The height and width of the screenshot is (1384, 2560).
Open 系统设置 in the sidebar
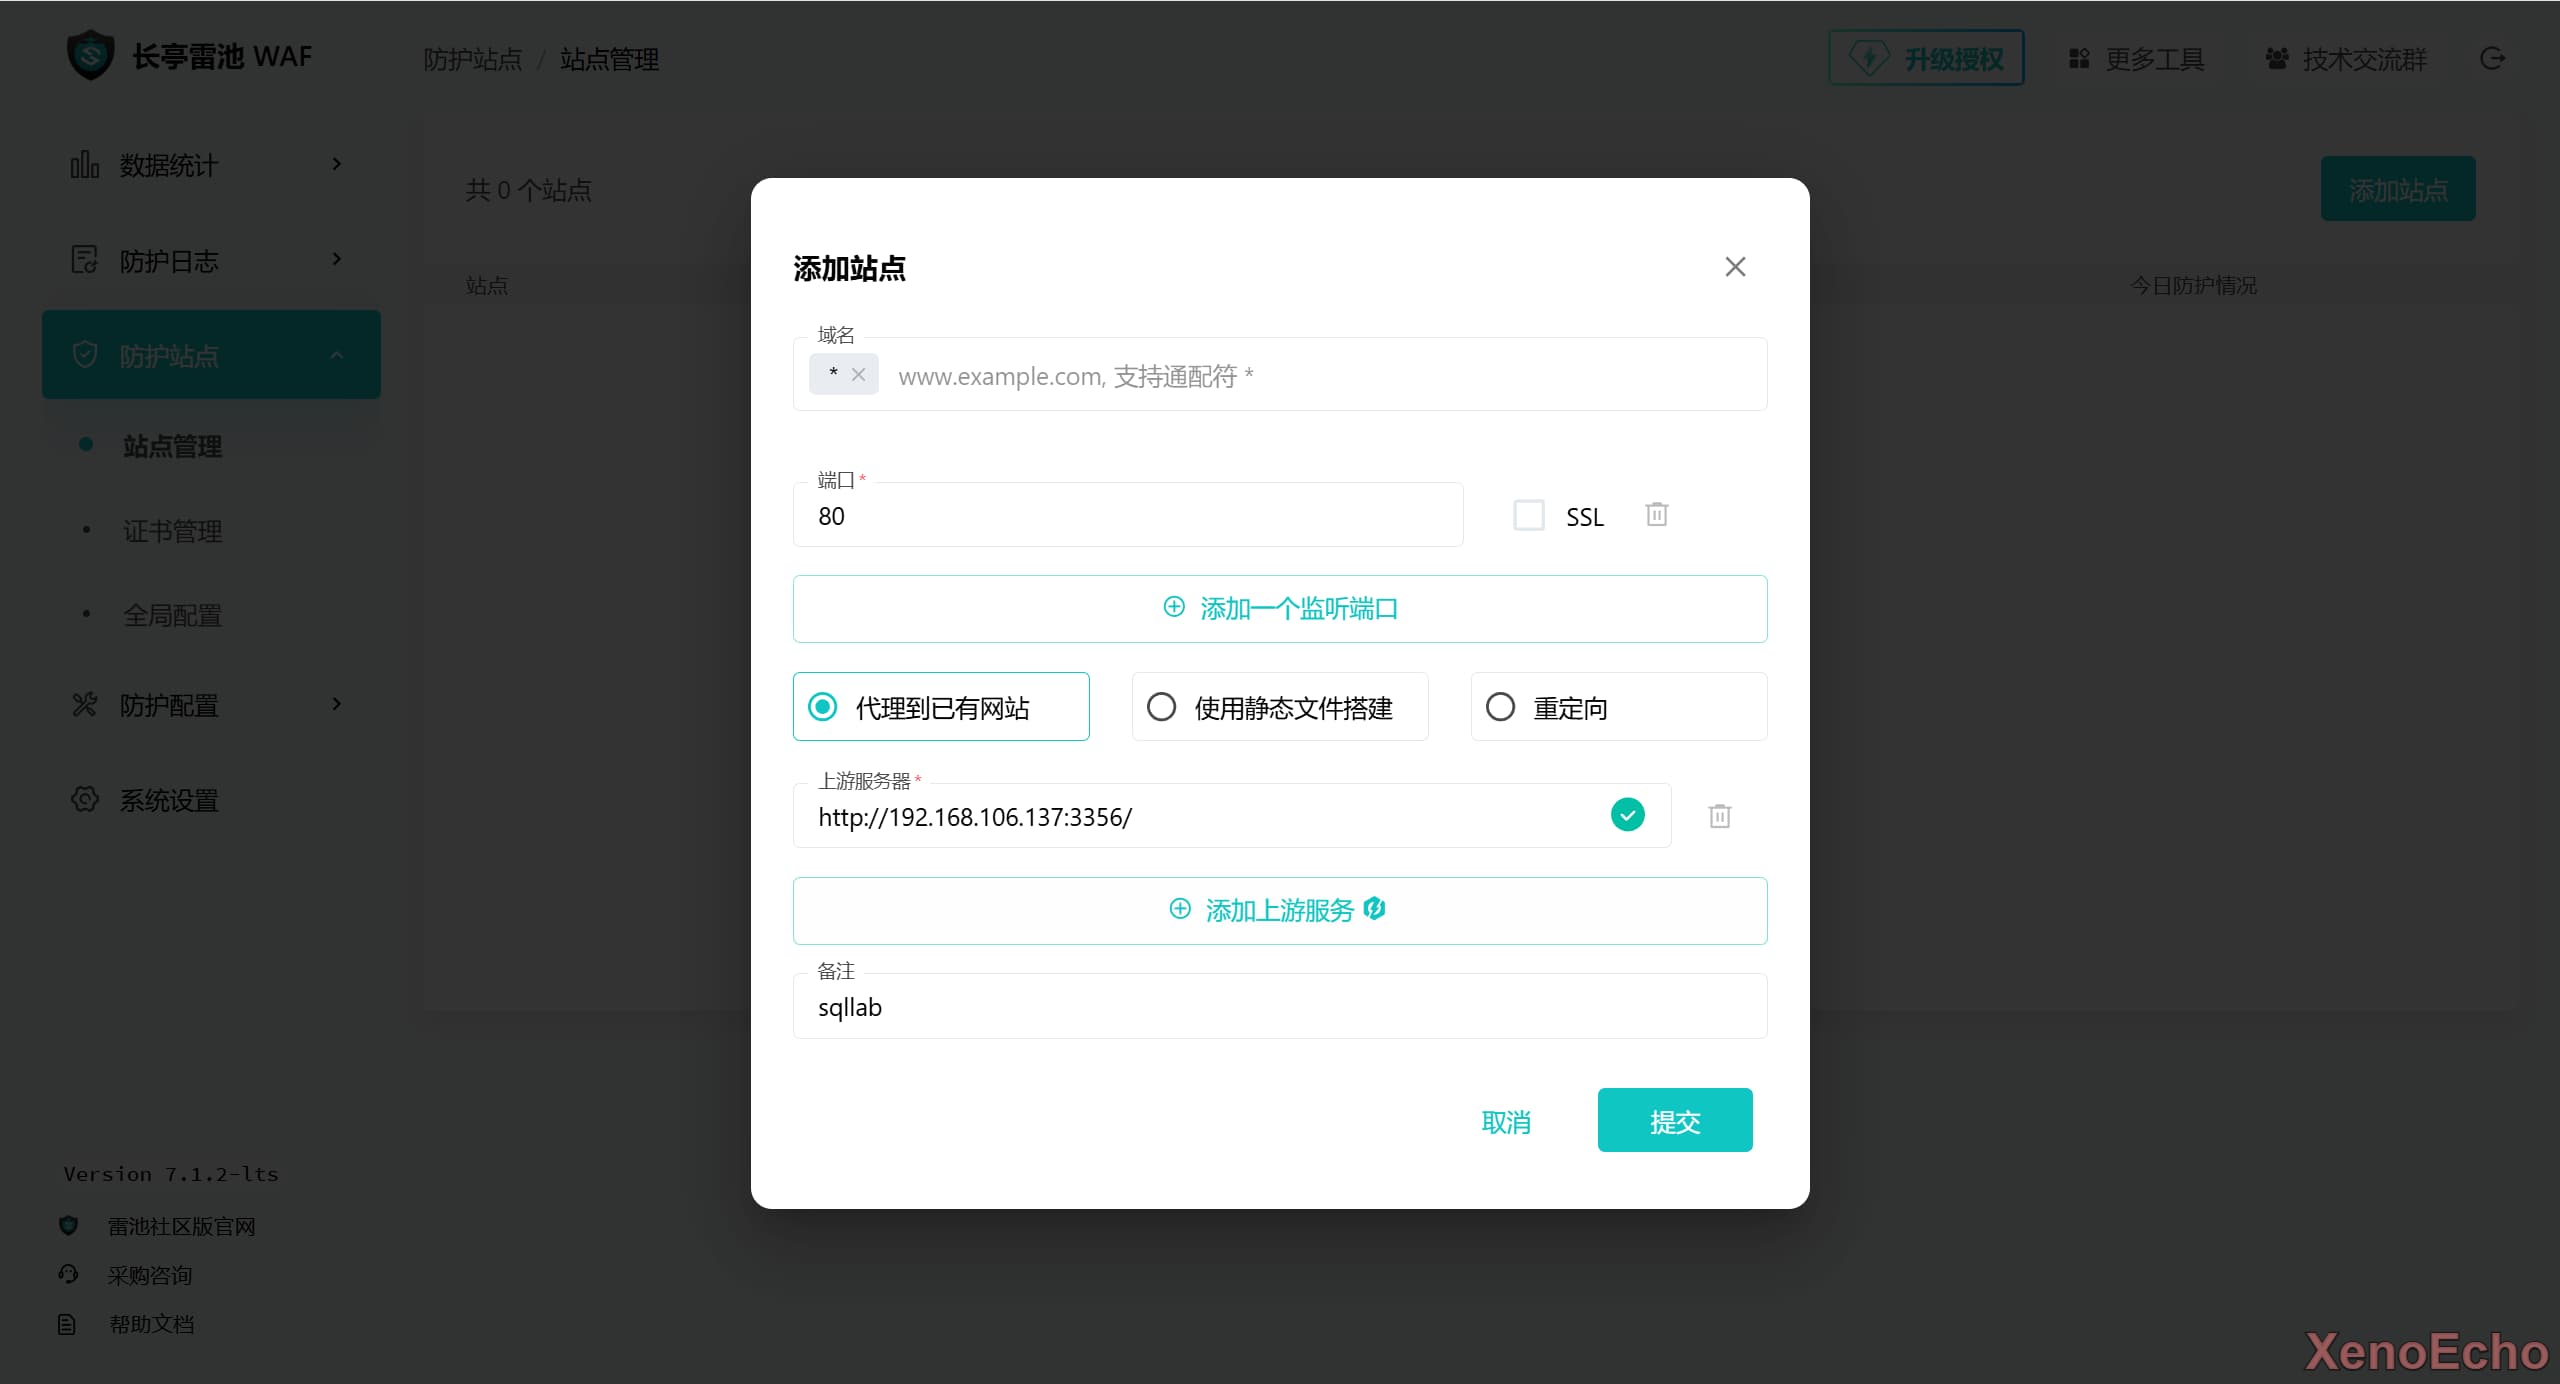(168, 800)
